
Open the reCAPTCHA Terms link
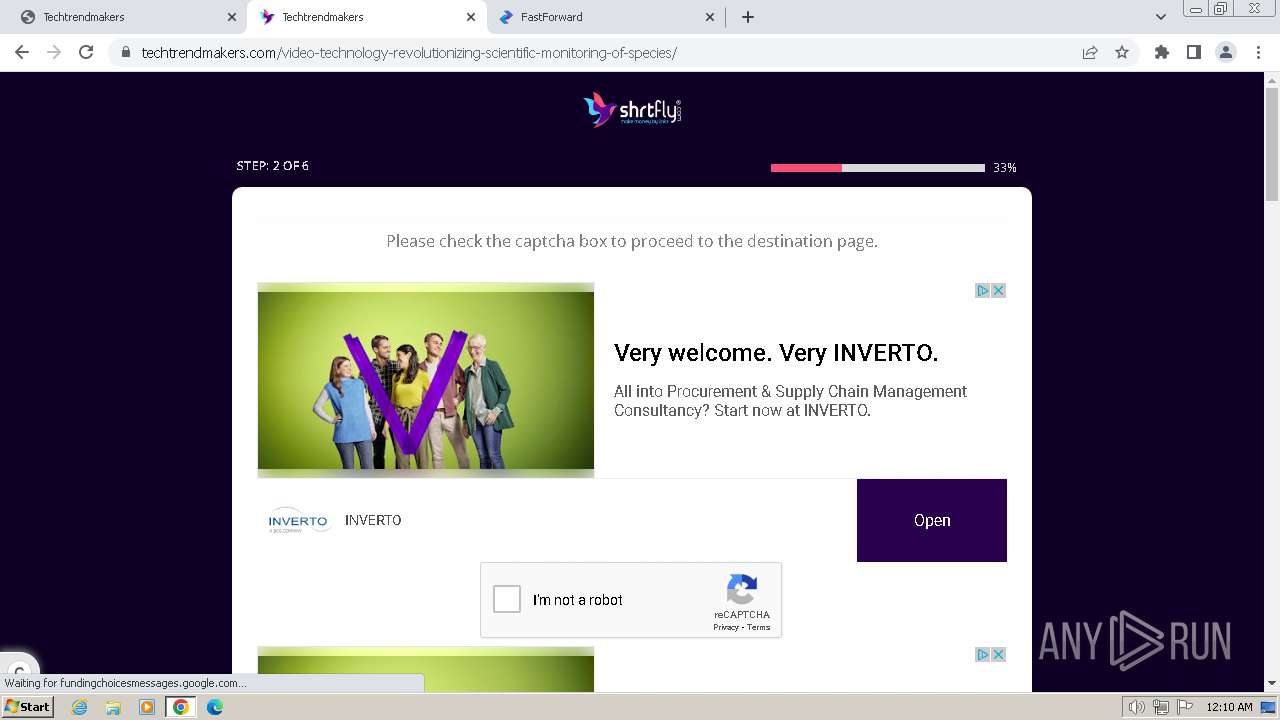pyautogui.click(x=759, y=627)
